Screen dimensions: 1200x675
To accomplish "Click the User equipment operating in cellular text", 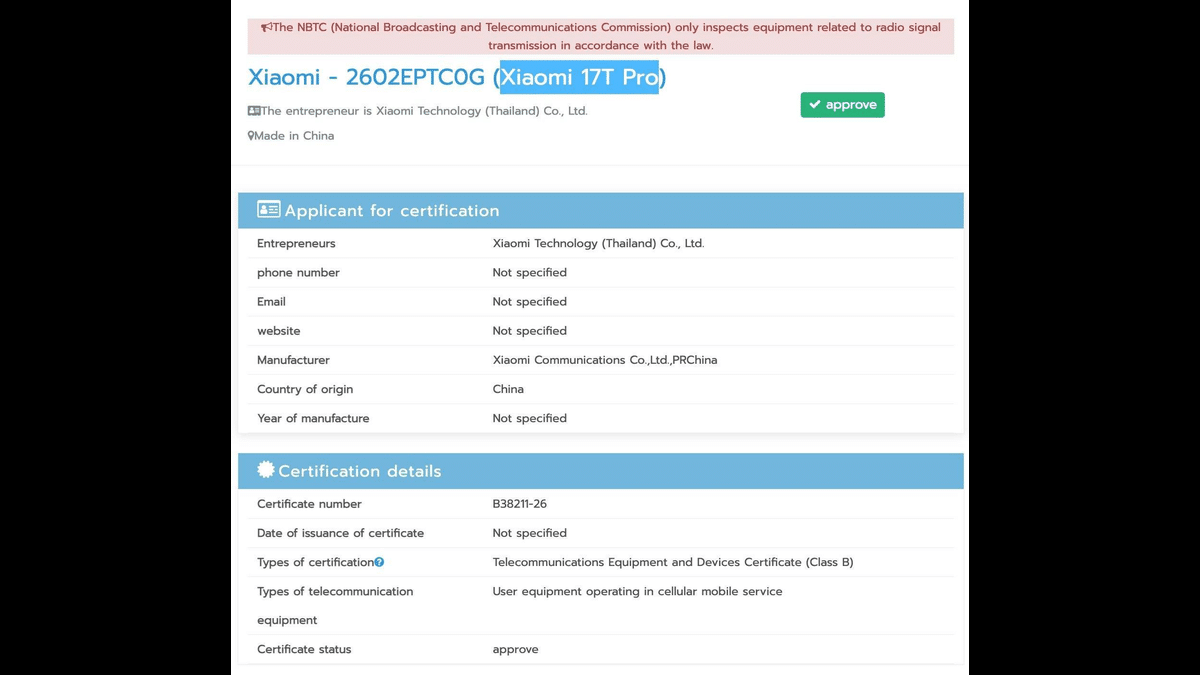I will click(x=637, y=591).
